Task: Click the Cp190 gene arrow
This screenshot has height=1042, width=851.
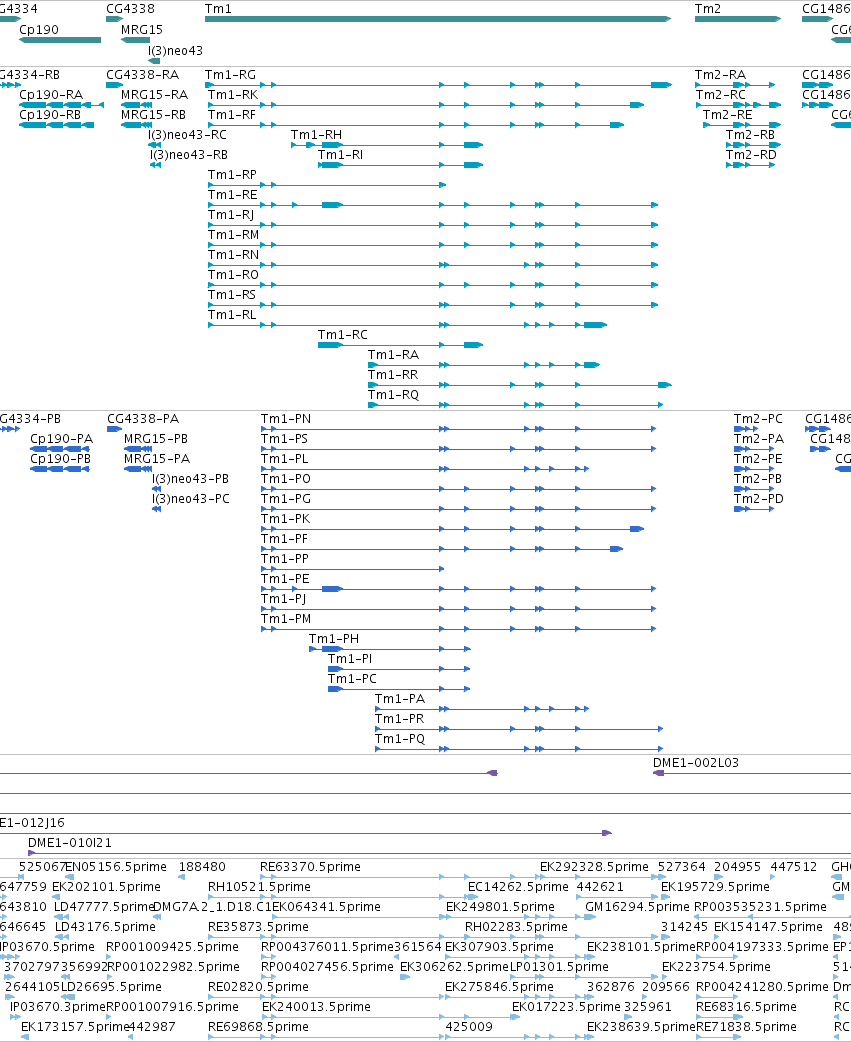Action: (x=60, y=40)
